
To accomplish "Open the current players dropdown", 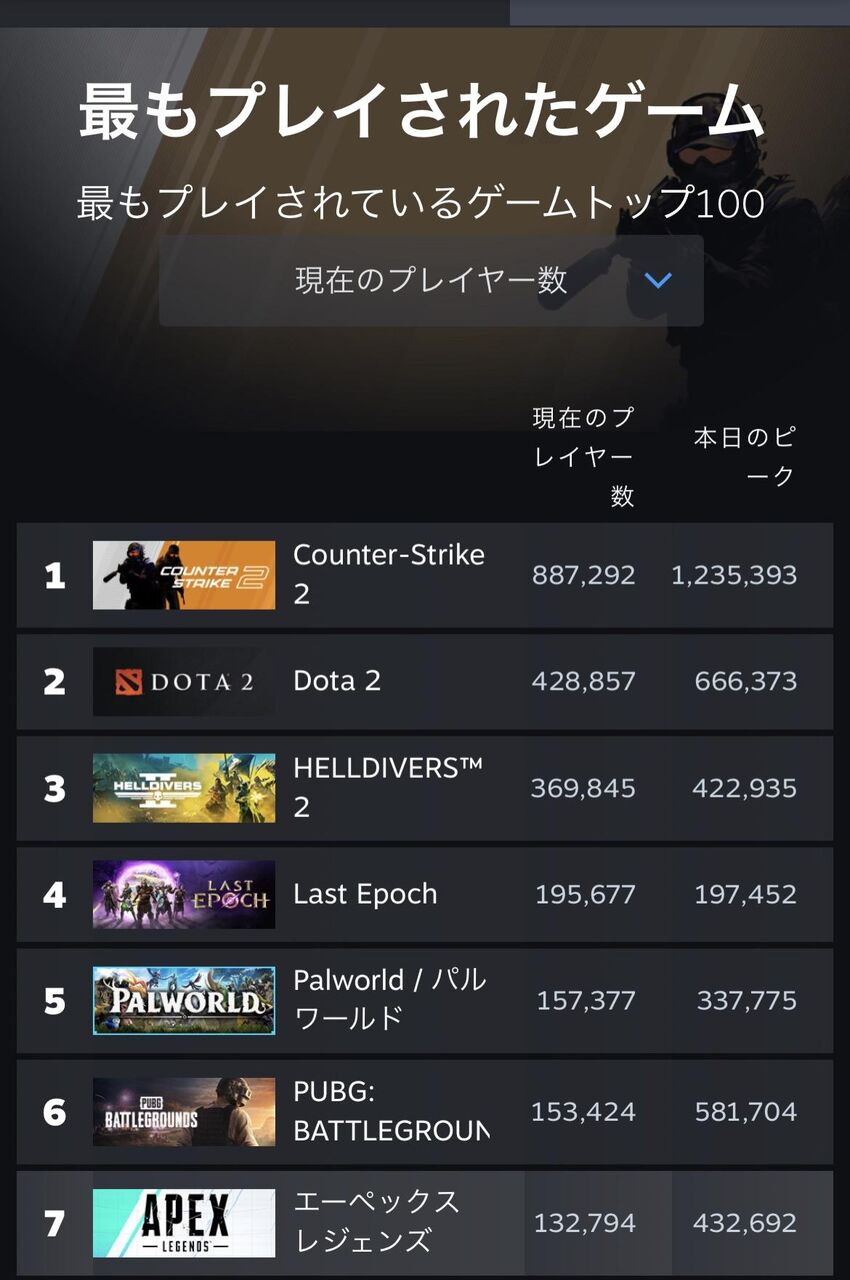I will [x=430, y=280].
